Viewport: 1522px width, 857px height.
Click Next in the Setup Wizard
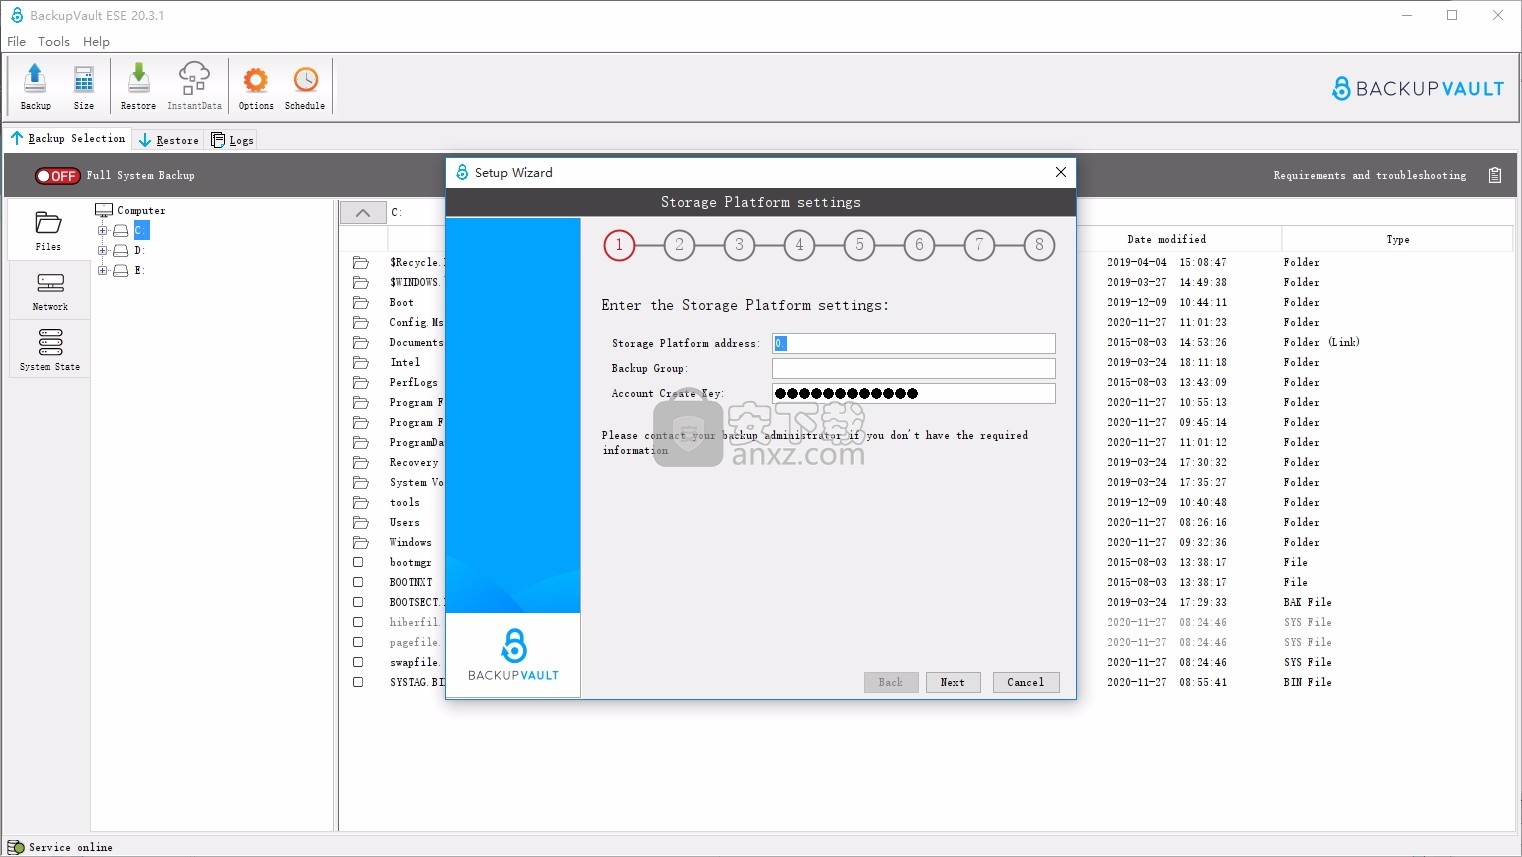(x=953, y=682)
